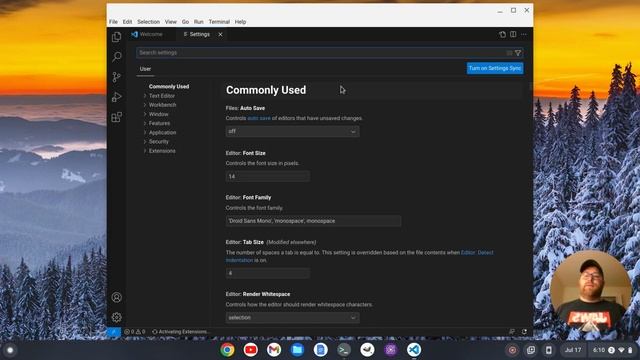Open the Run menu

tap(199, 22)
